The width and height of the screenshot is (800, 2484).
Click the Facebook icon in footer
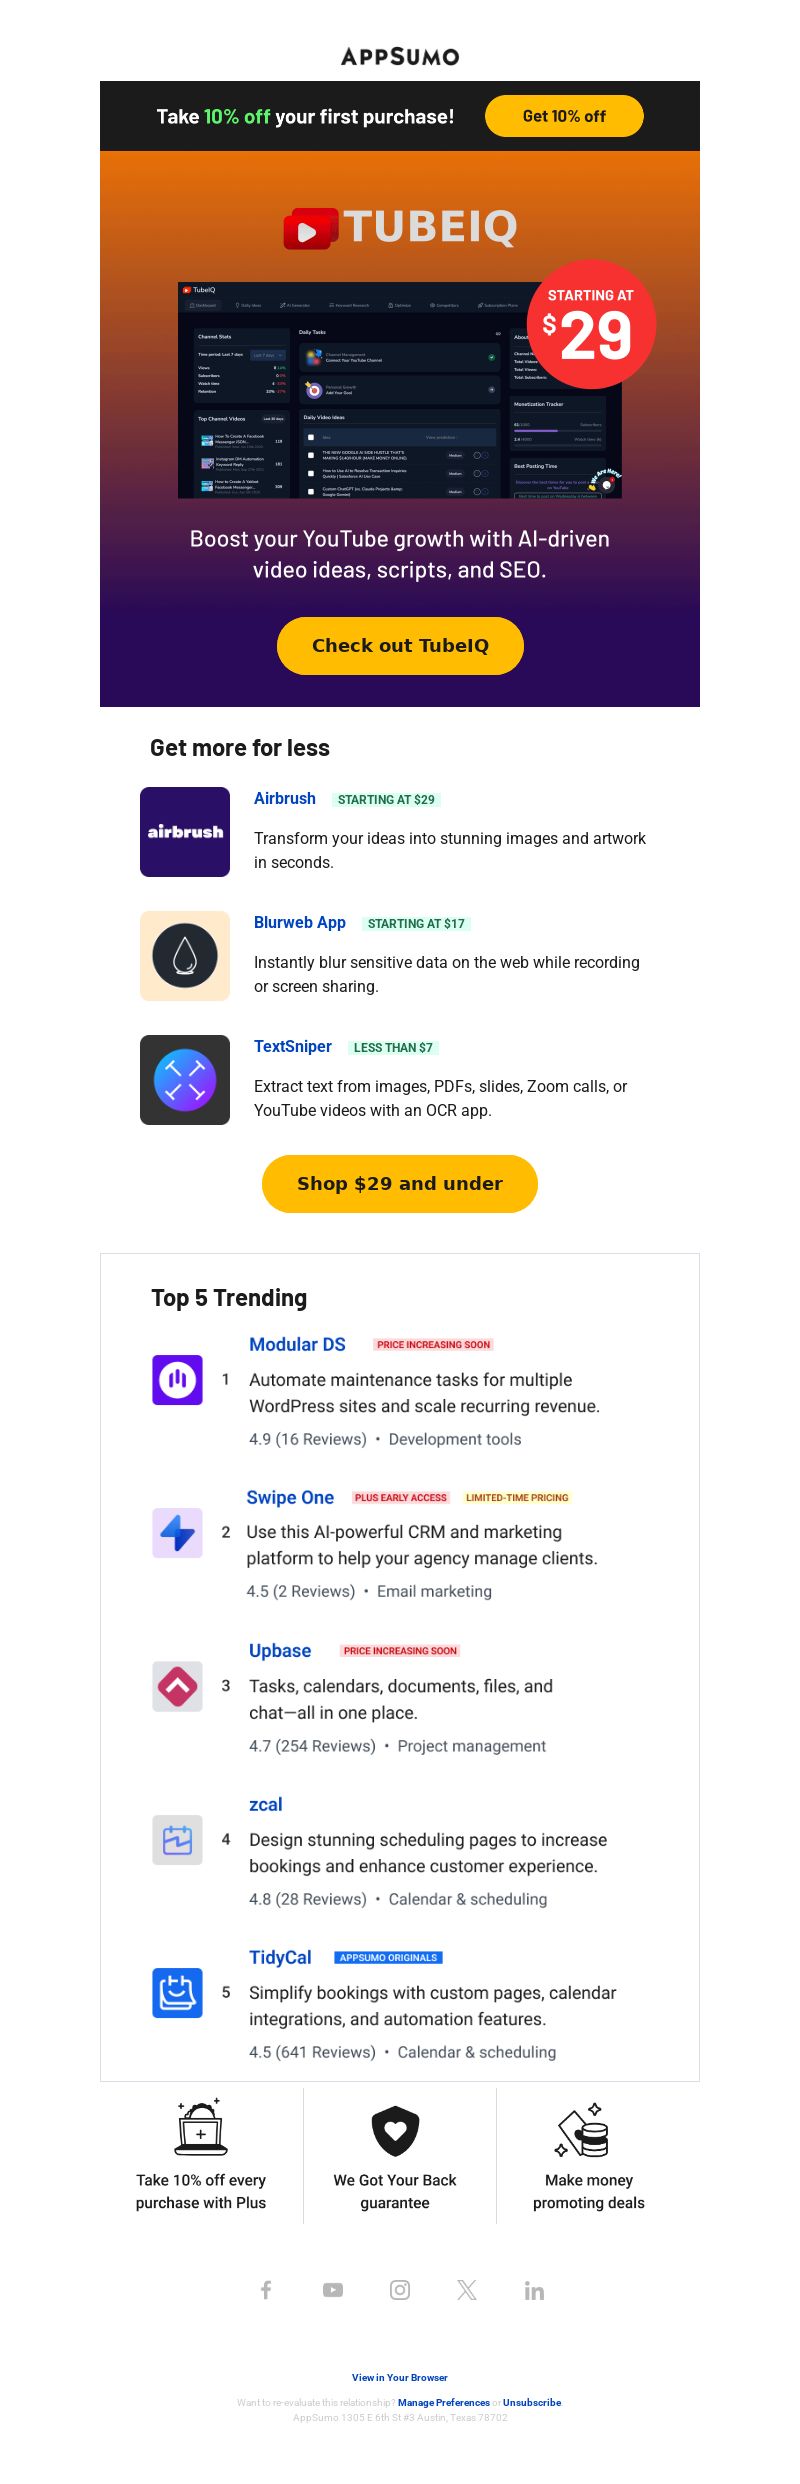coord(266,2290)
